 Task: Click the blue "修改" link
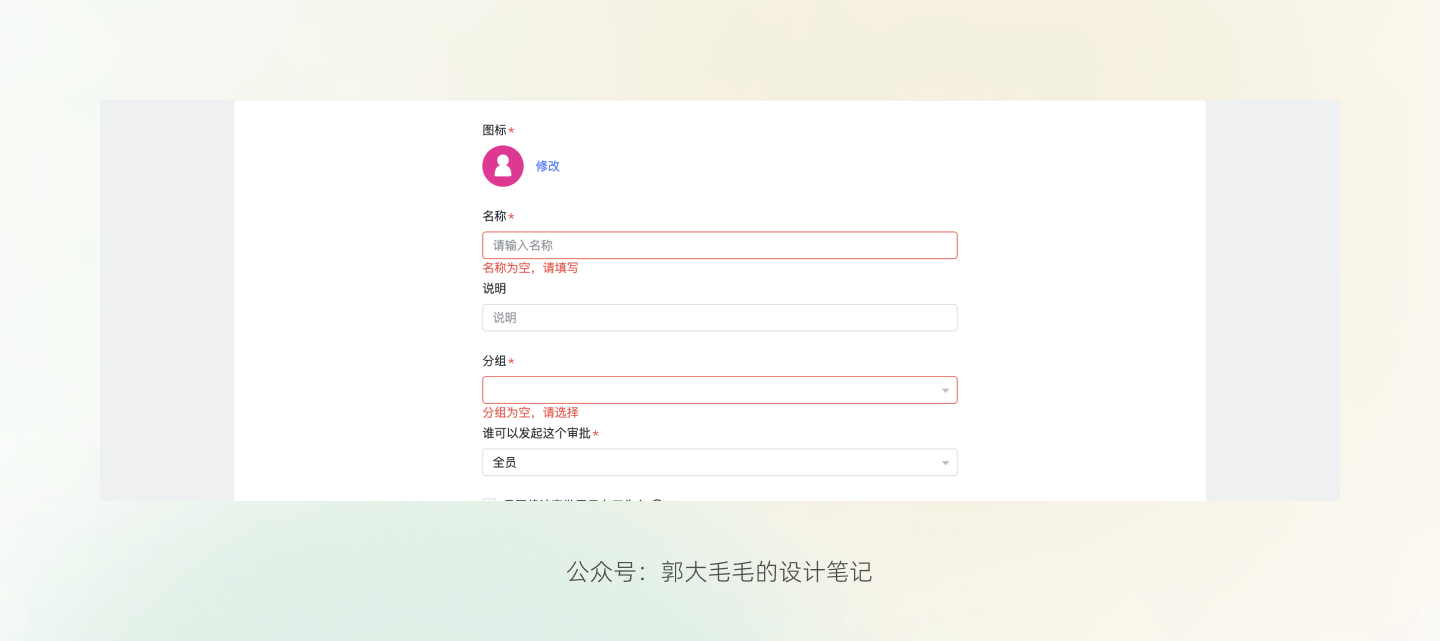click(548, 166)
